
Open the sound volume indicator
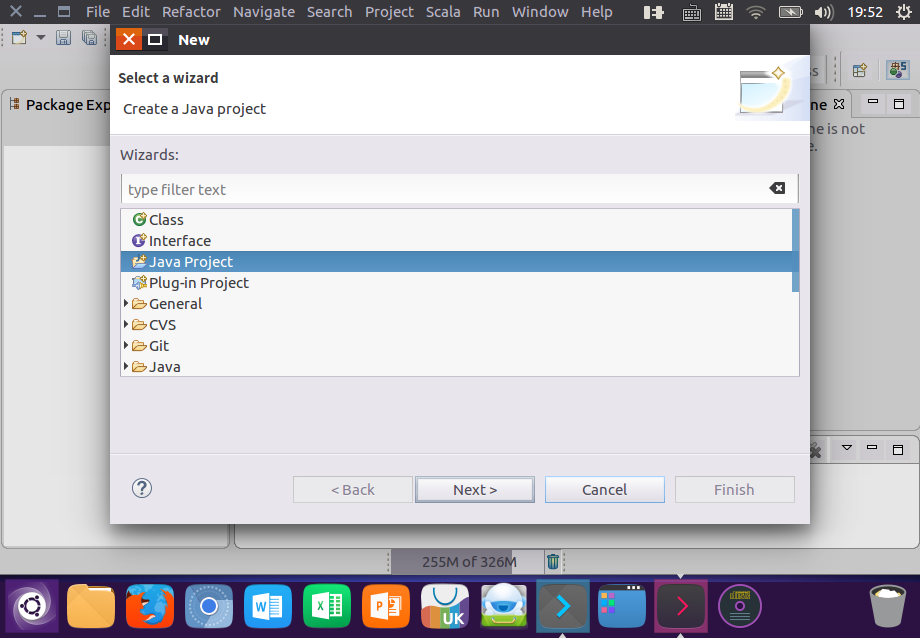coord(824,12)
